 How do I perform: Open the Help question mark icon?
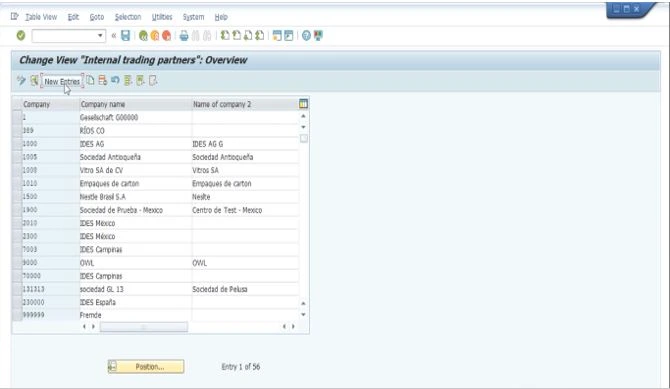[306, 35]
